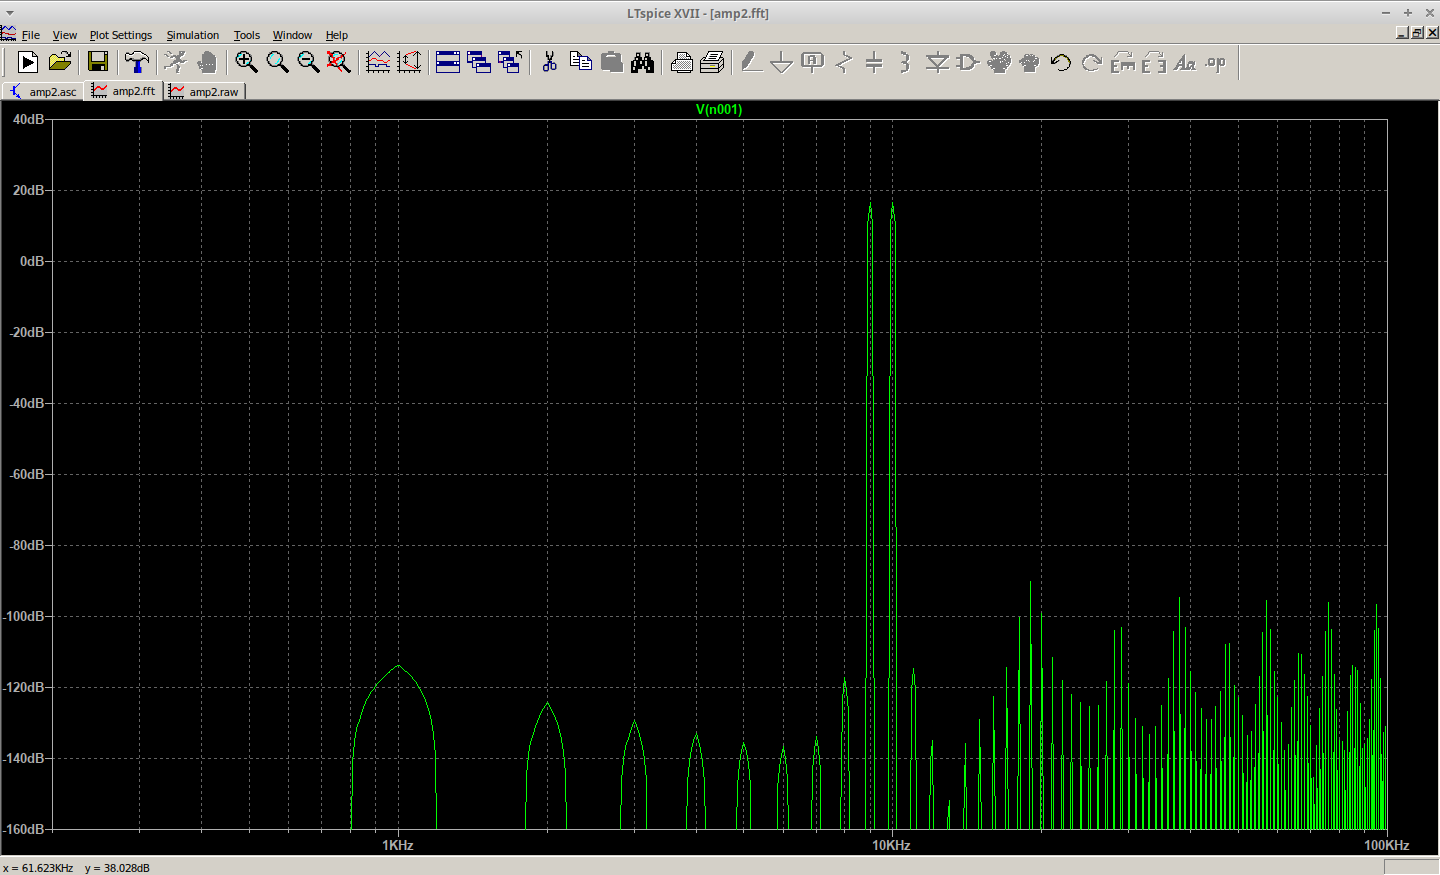Click the close all windows icon

[x=510, y=62]
